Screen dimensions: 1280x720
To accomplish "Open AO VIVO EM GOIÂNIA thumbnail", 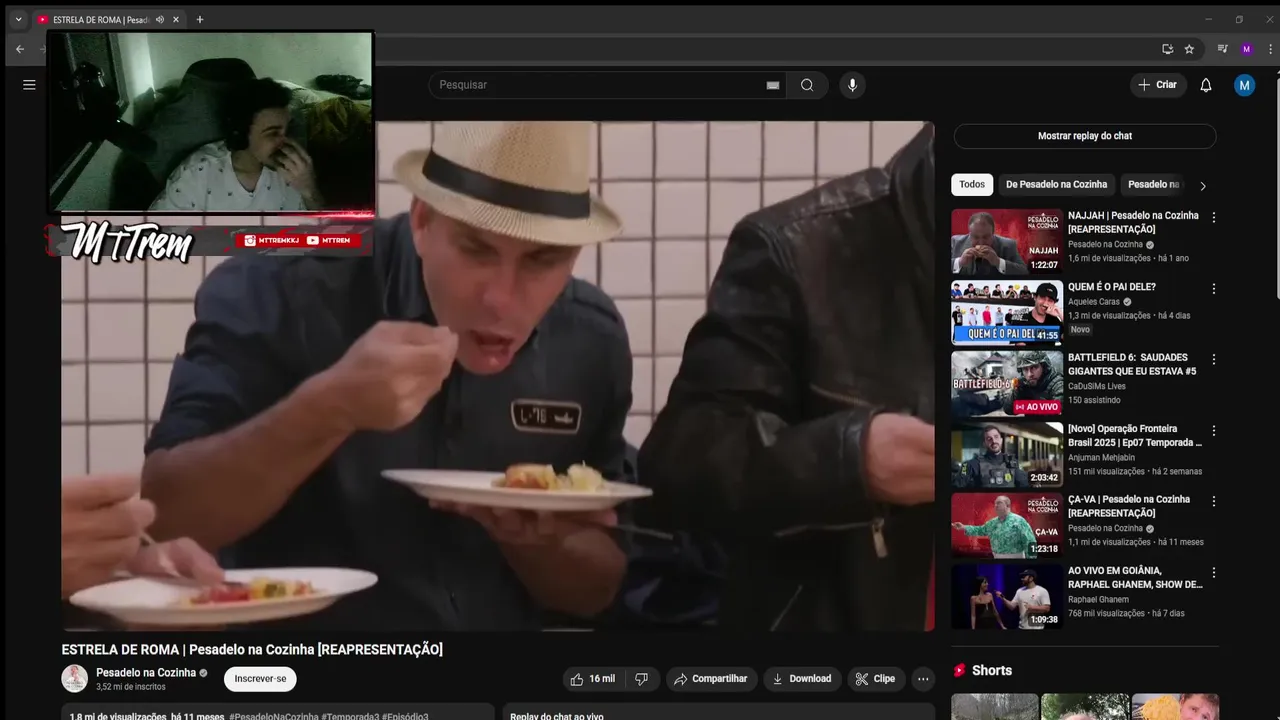I will [1007, 596].
